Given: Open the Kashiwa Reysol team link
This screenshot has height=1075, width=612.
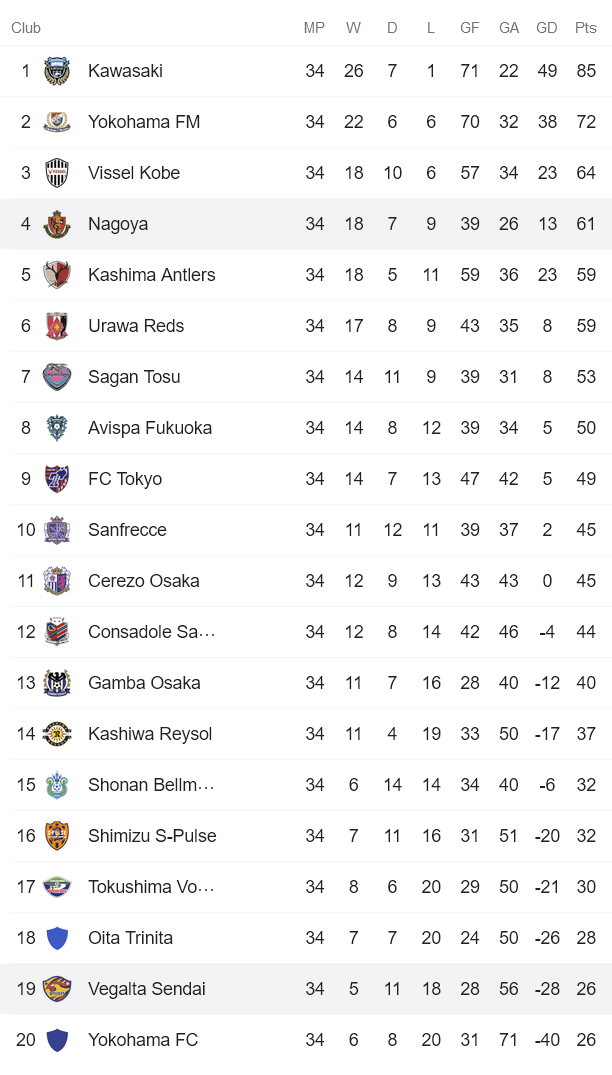Looking at the screenshot, I should point(150,734).
